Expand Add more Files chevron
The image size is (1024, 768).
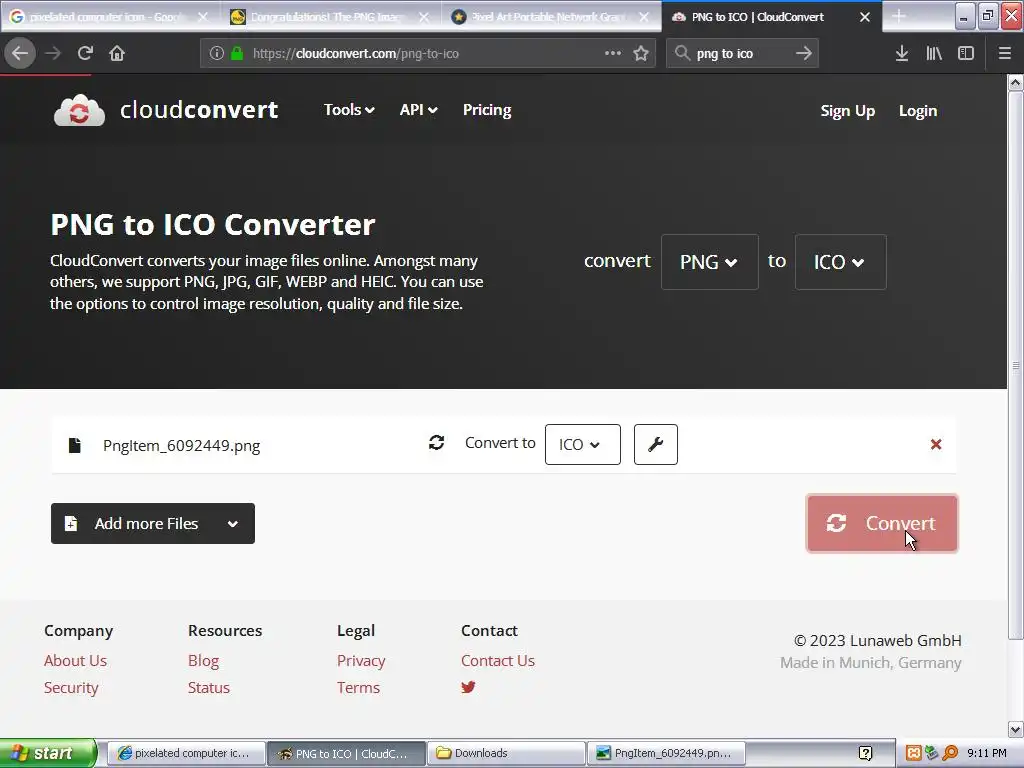coord(232,524)
